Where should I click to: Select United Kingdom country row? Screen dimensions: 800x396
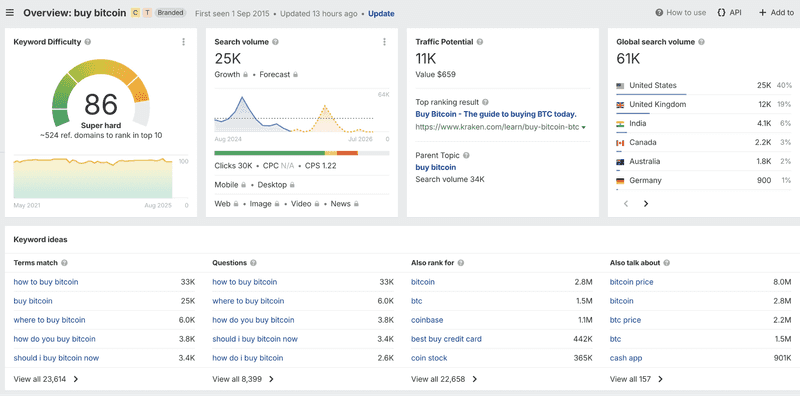(x=704, y=105)
